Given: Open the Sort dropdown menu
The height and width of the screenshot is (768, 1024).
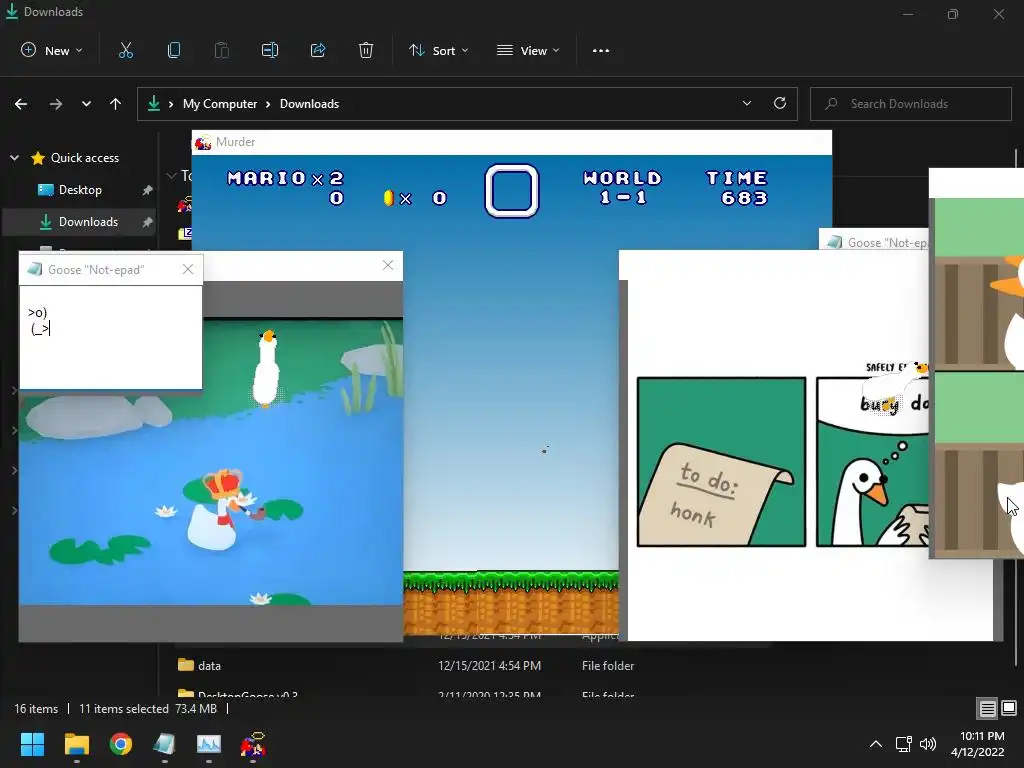Looking at the screenshot, I should (x=438, y=50).
